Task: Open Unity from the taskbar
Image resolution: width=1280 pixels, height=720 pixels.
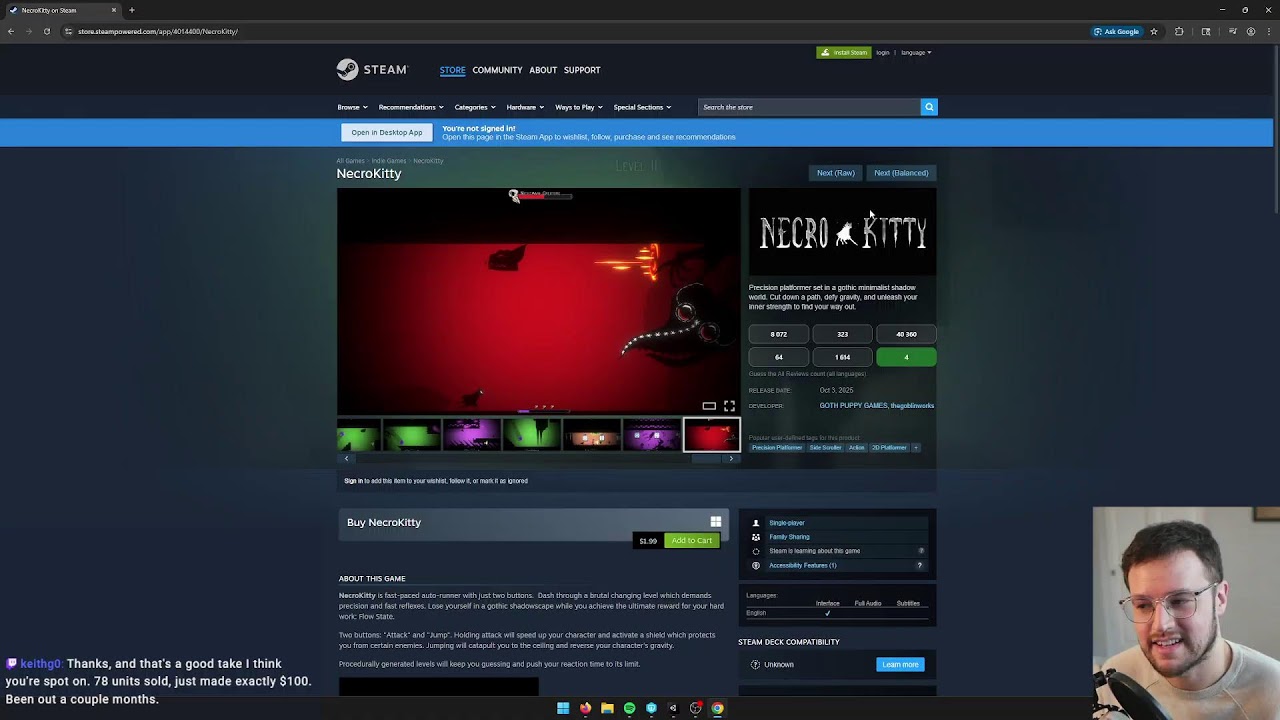Action: tap(673, 708)
